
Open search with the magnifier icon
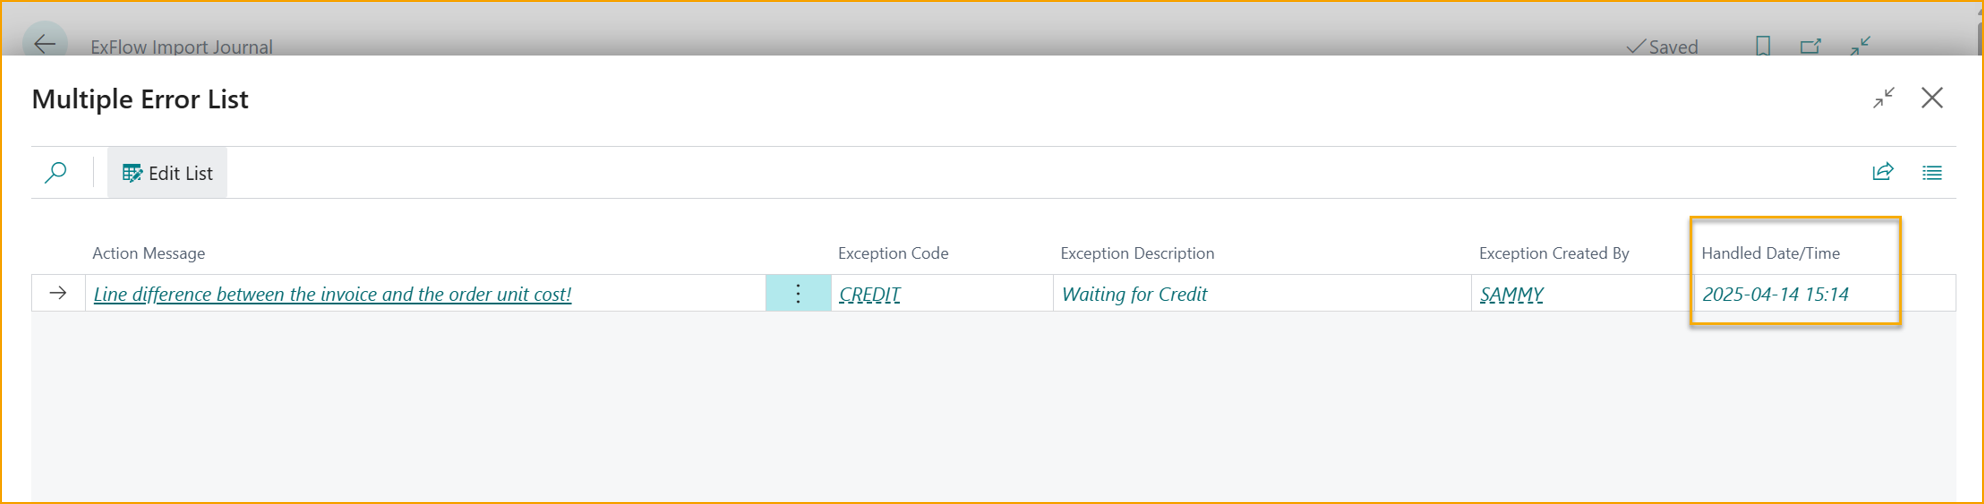click(56, 173)
